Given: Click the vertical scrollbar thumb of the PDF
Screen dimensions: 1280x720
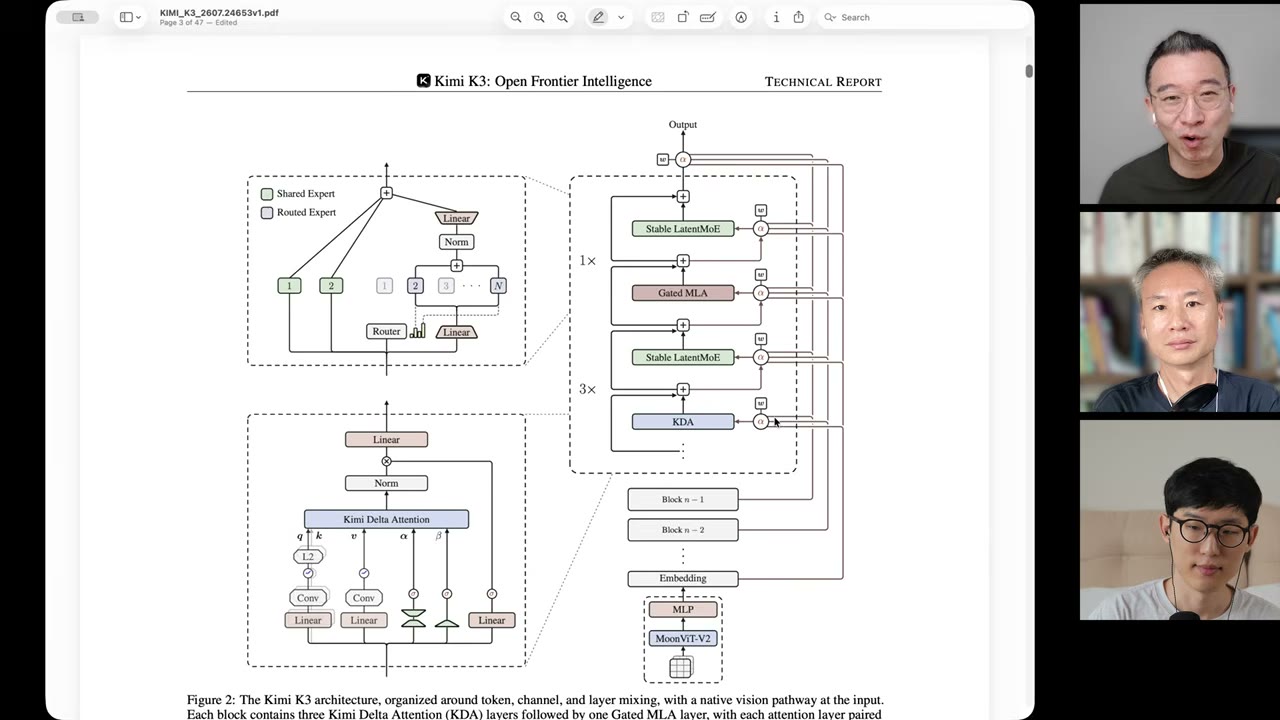Looking at the screenshot, I should [x=1029, y=71].
